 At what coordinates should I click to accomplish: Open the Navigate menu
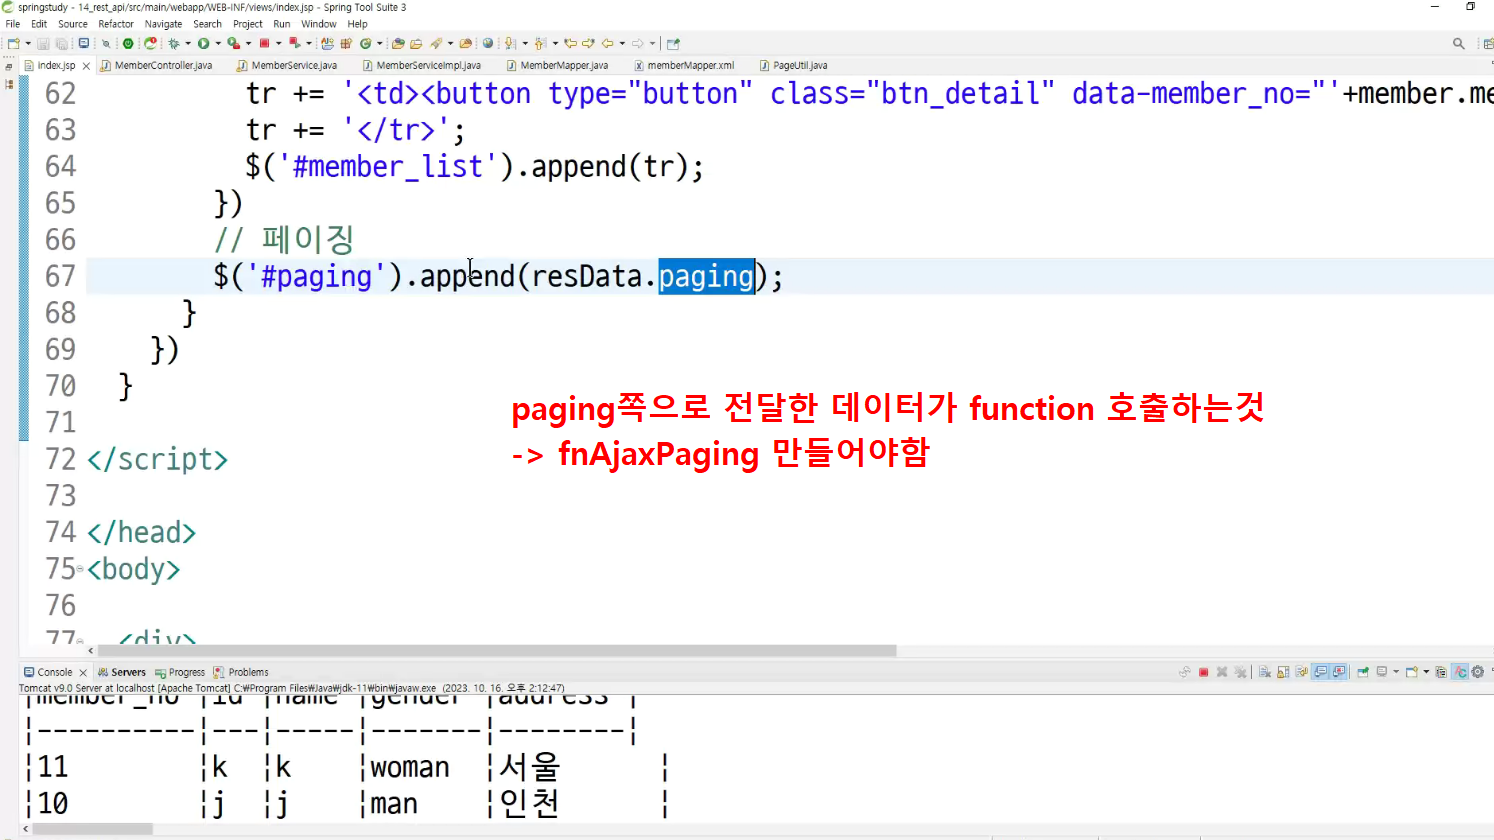click(x=163, y=24)
